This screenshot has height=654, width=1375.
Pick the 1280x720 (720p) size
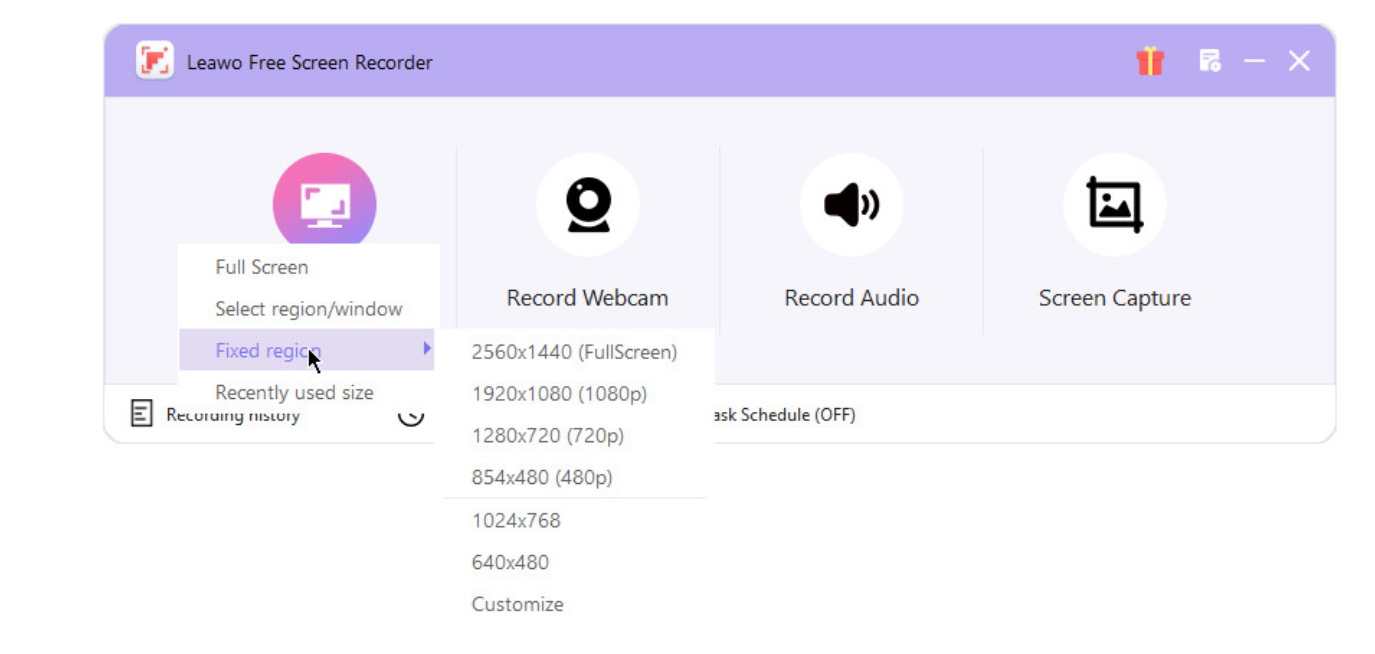(x=547, y=436)
